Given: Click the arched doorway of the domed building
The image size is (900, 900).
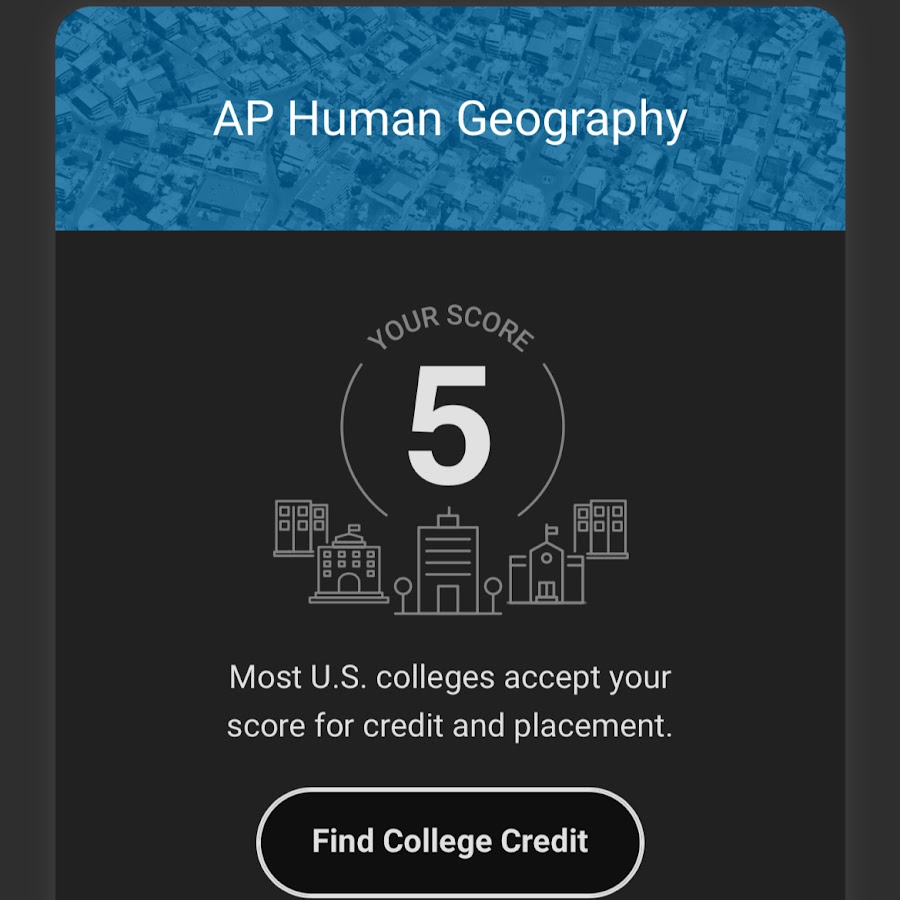Looking at the screenshot, I should 349,582.
